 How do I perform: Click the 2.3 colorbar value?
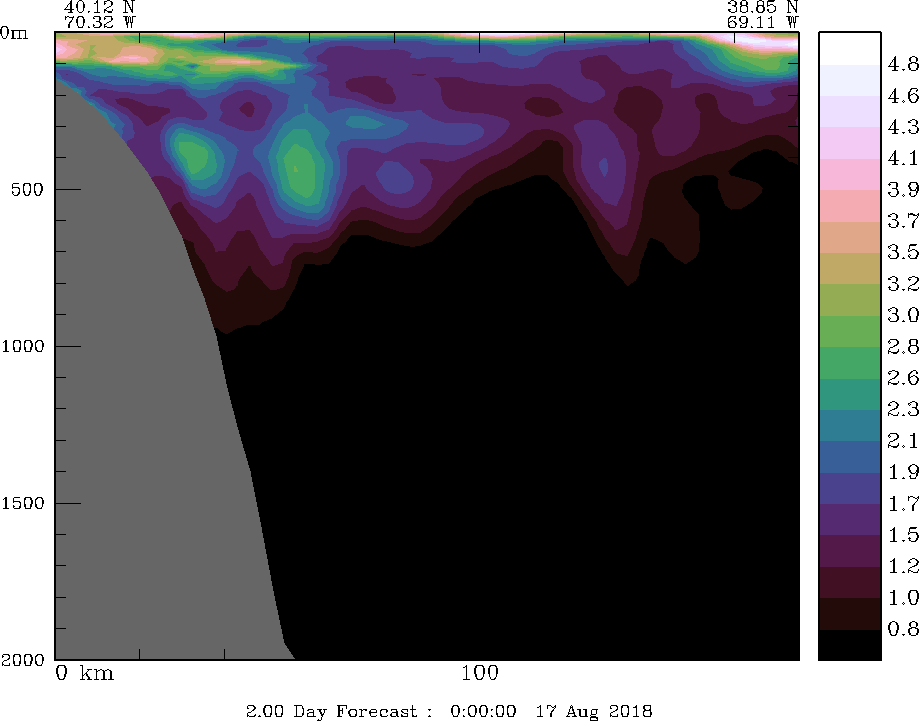[903, 409]
